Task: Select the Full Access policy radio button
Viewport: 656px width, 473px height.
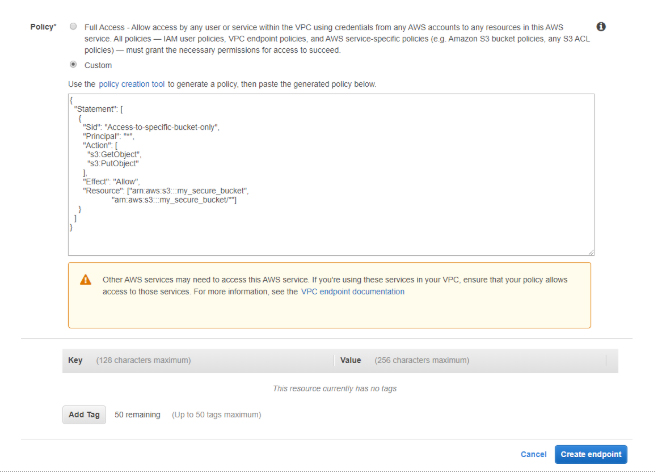Action: pos(73,26)
